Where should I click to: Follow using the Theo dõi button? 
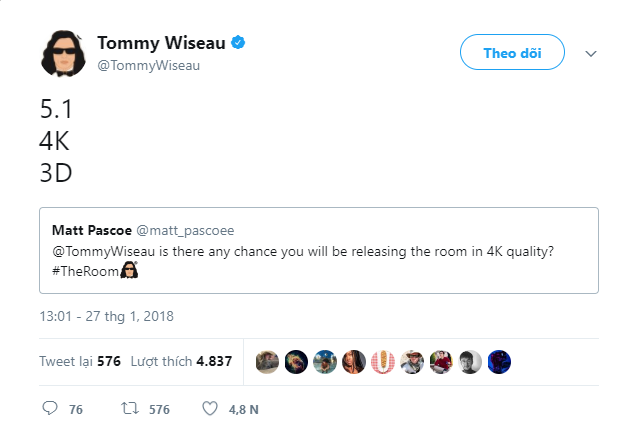[x=512, y=52]
